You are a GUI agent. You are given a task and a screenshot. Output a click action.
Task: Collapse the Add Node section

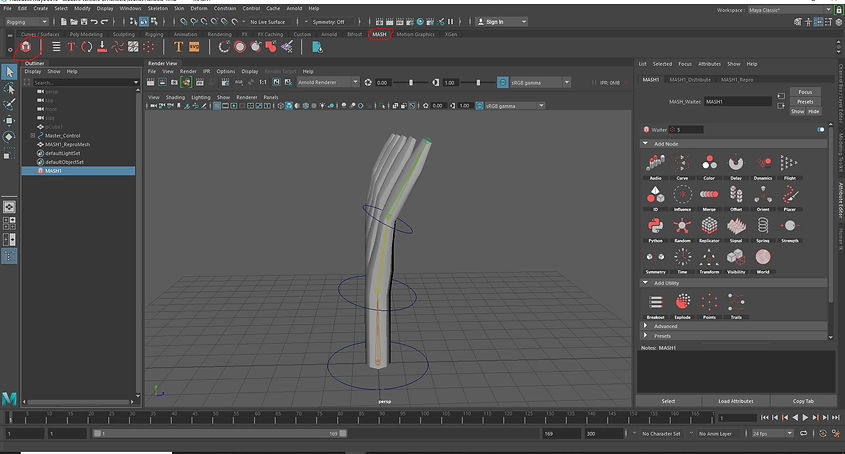point(645,144)
